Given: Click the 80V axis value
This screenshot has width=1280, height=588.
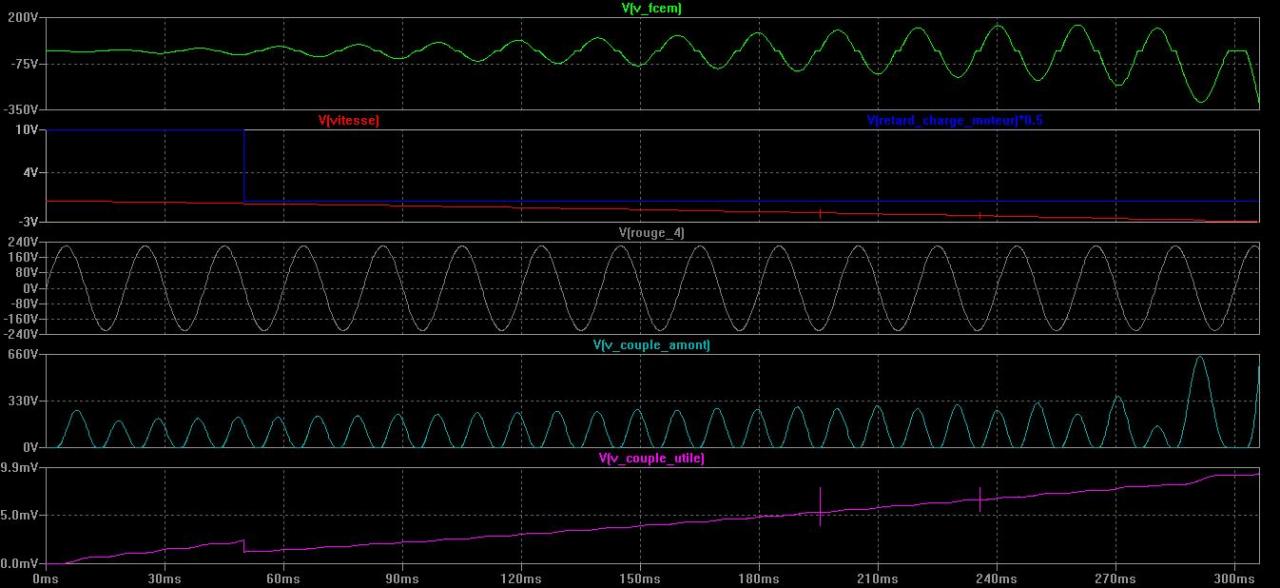Looking at the screenshot, I should [x=27, y=272].
